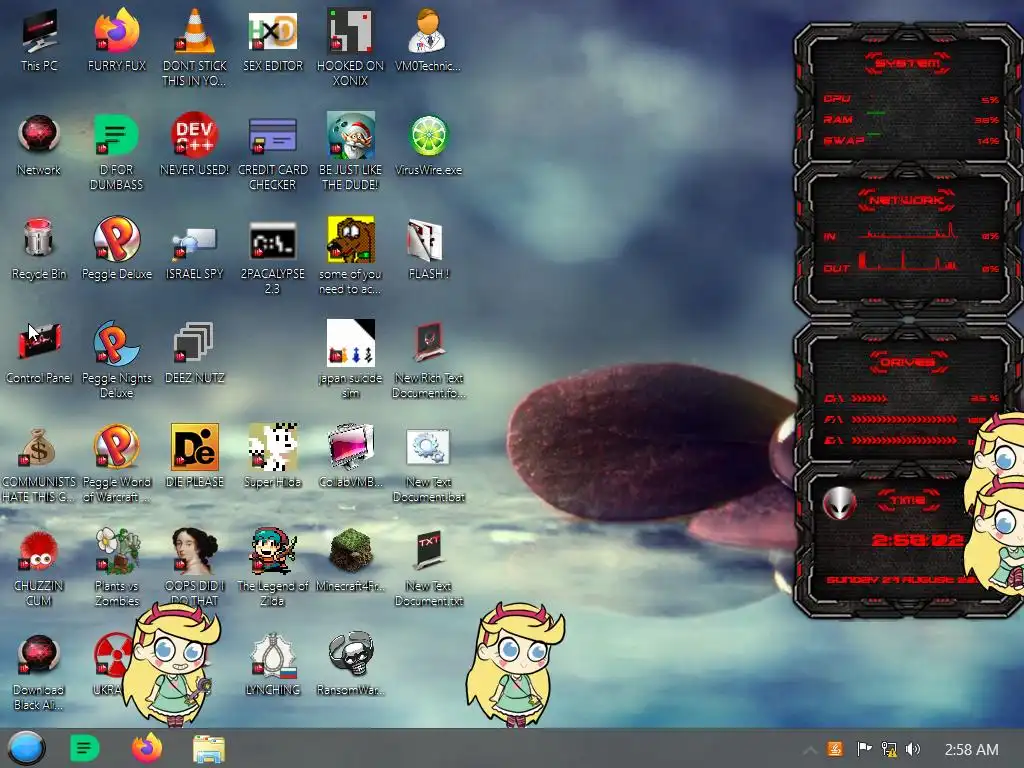
Task: Open the 2:58 AM taskbar clock
Action: (x=971, y=749)
